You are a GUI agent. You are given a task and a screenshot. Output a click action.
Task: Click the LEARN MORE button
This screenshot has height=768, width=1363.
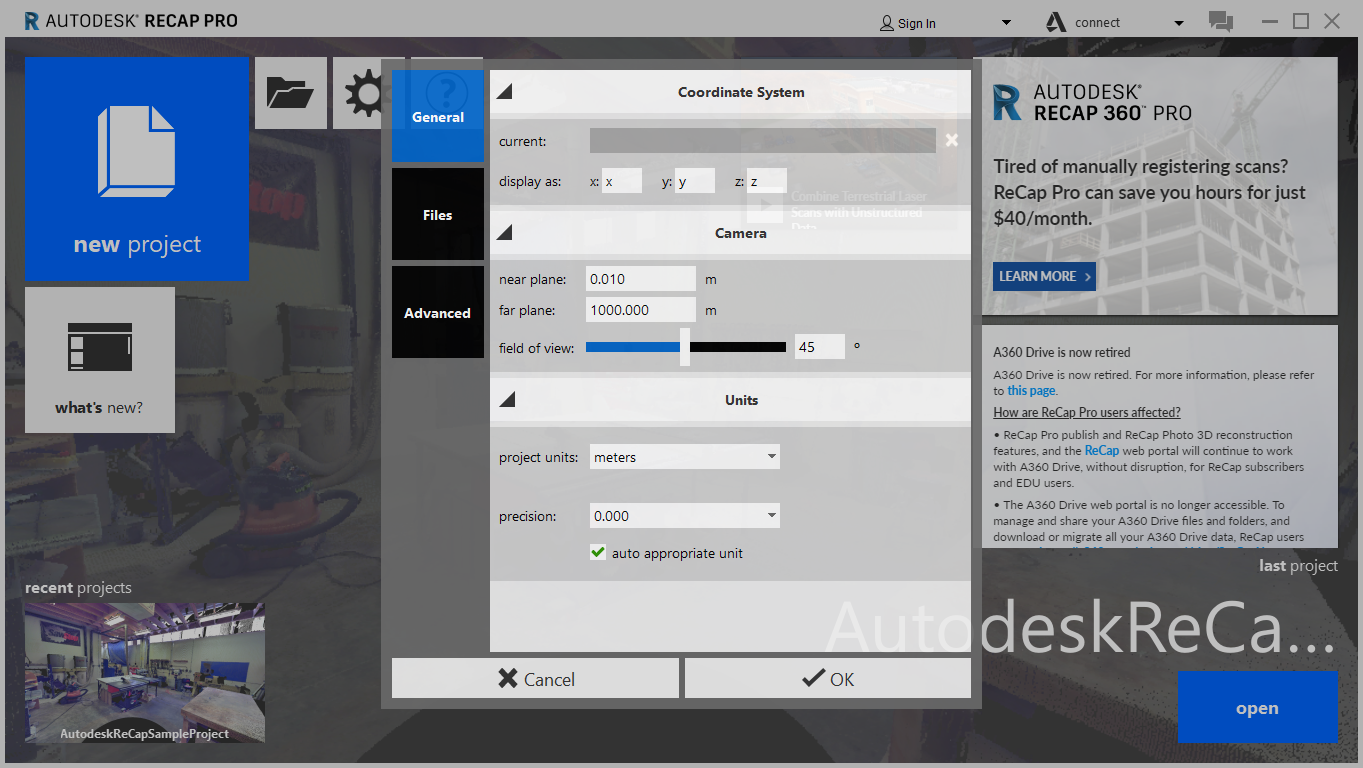tap(1044, 276)
